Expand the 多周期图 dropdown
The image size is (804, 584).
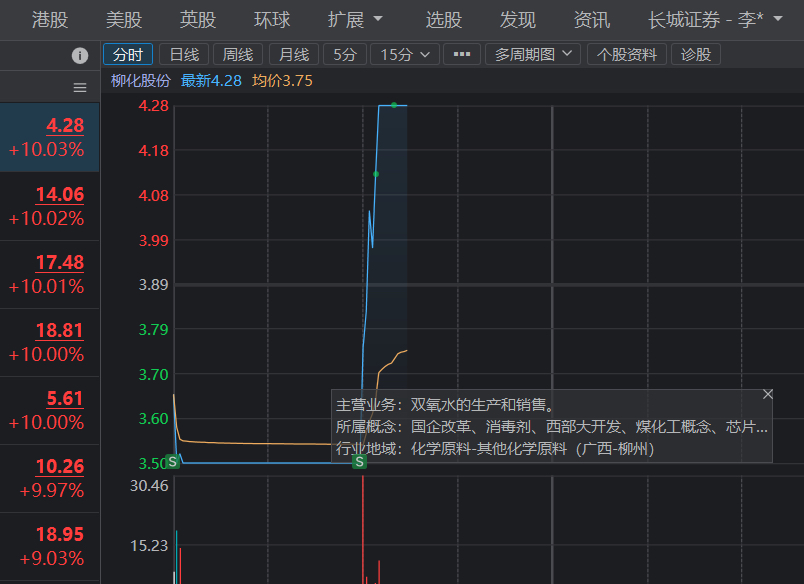[533, 54]
